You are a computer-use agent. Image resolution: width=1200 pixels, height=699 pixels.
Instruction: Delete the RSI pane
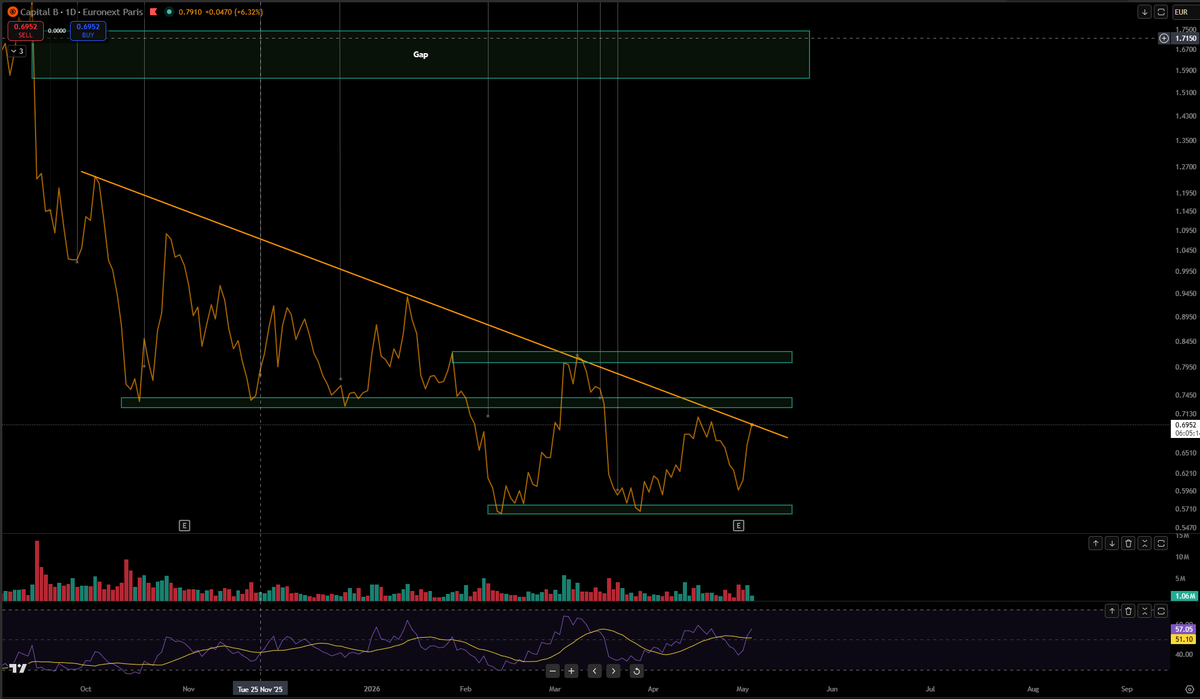tap(1128, 610)
